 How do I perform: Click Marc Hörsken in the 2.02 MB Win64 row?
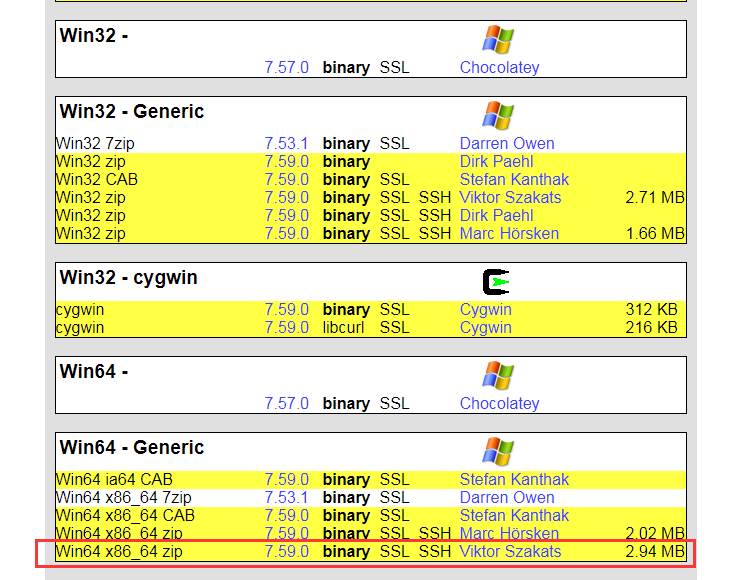tap(509, 534)
